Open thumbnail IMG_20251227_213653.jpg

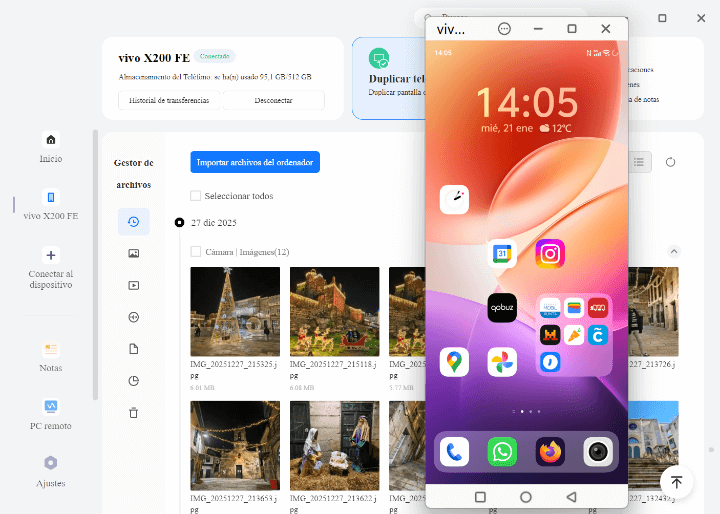point(235,446)
